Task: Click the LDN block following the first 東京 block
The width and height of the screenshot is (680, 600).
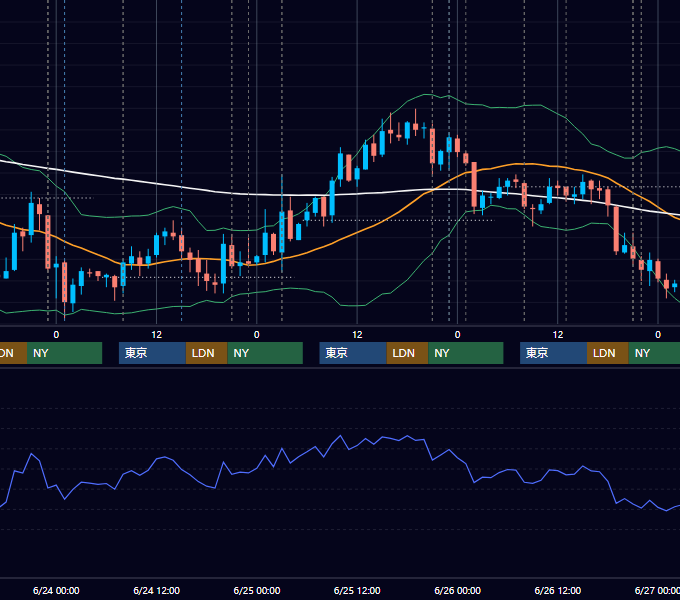Action: click(206, 353)
